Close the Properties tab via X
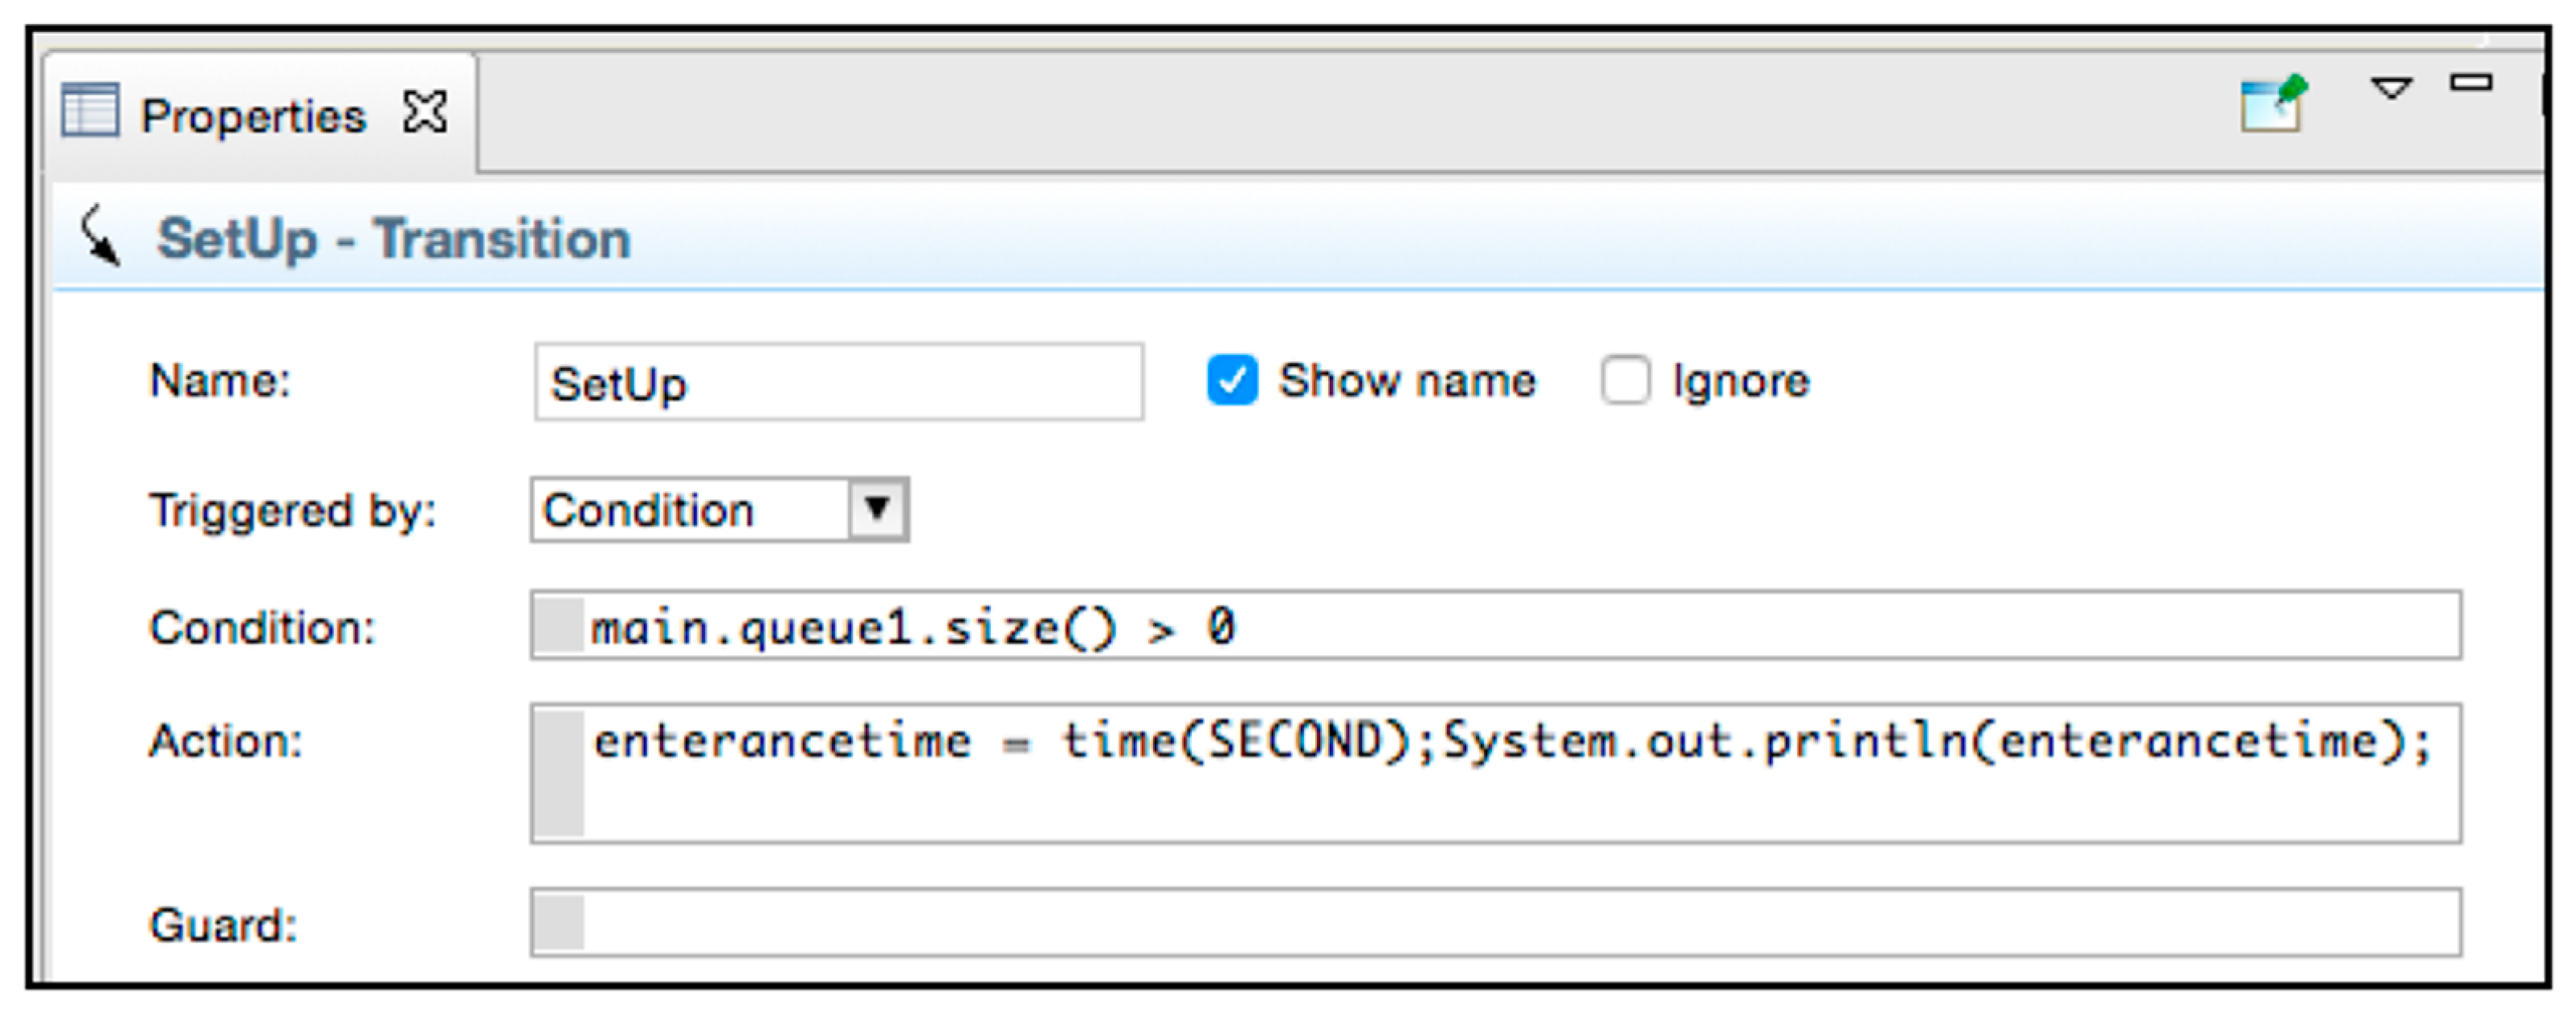 point(425,112)
